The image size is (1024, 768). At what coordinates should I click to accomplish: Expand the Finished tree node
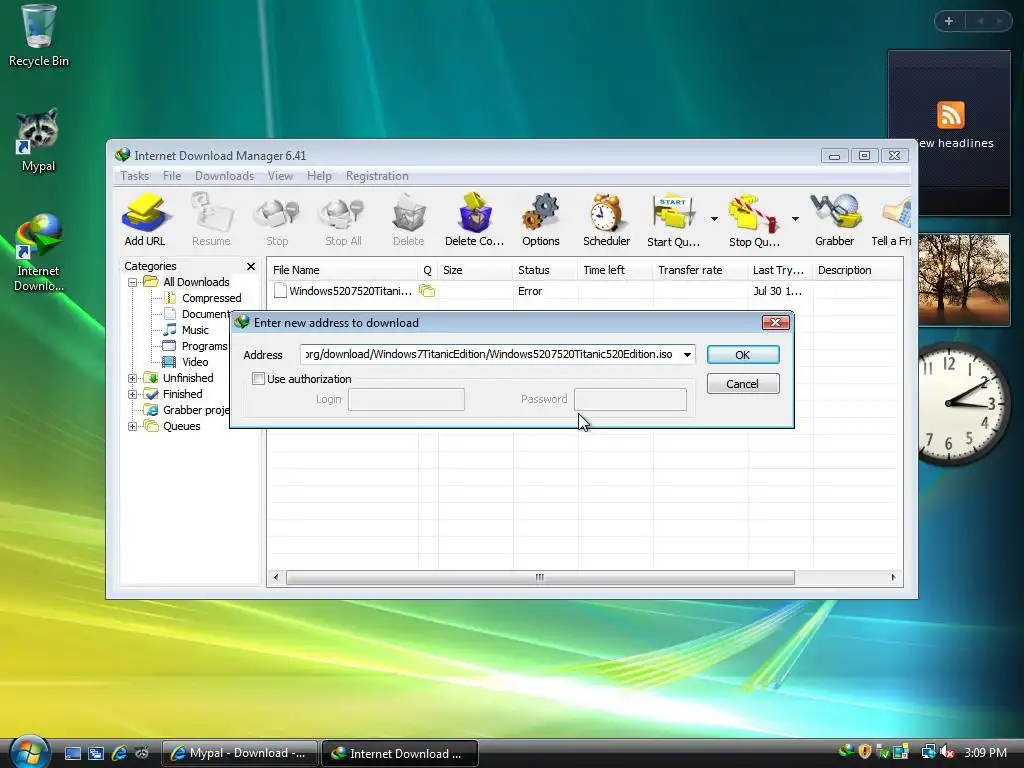133,394
